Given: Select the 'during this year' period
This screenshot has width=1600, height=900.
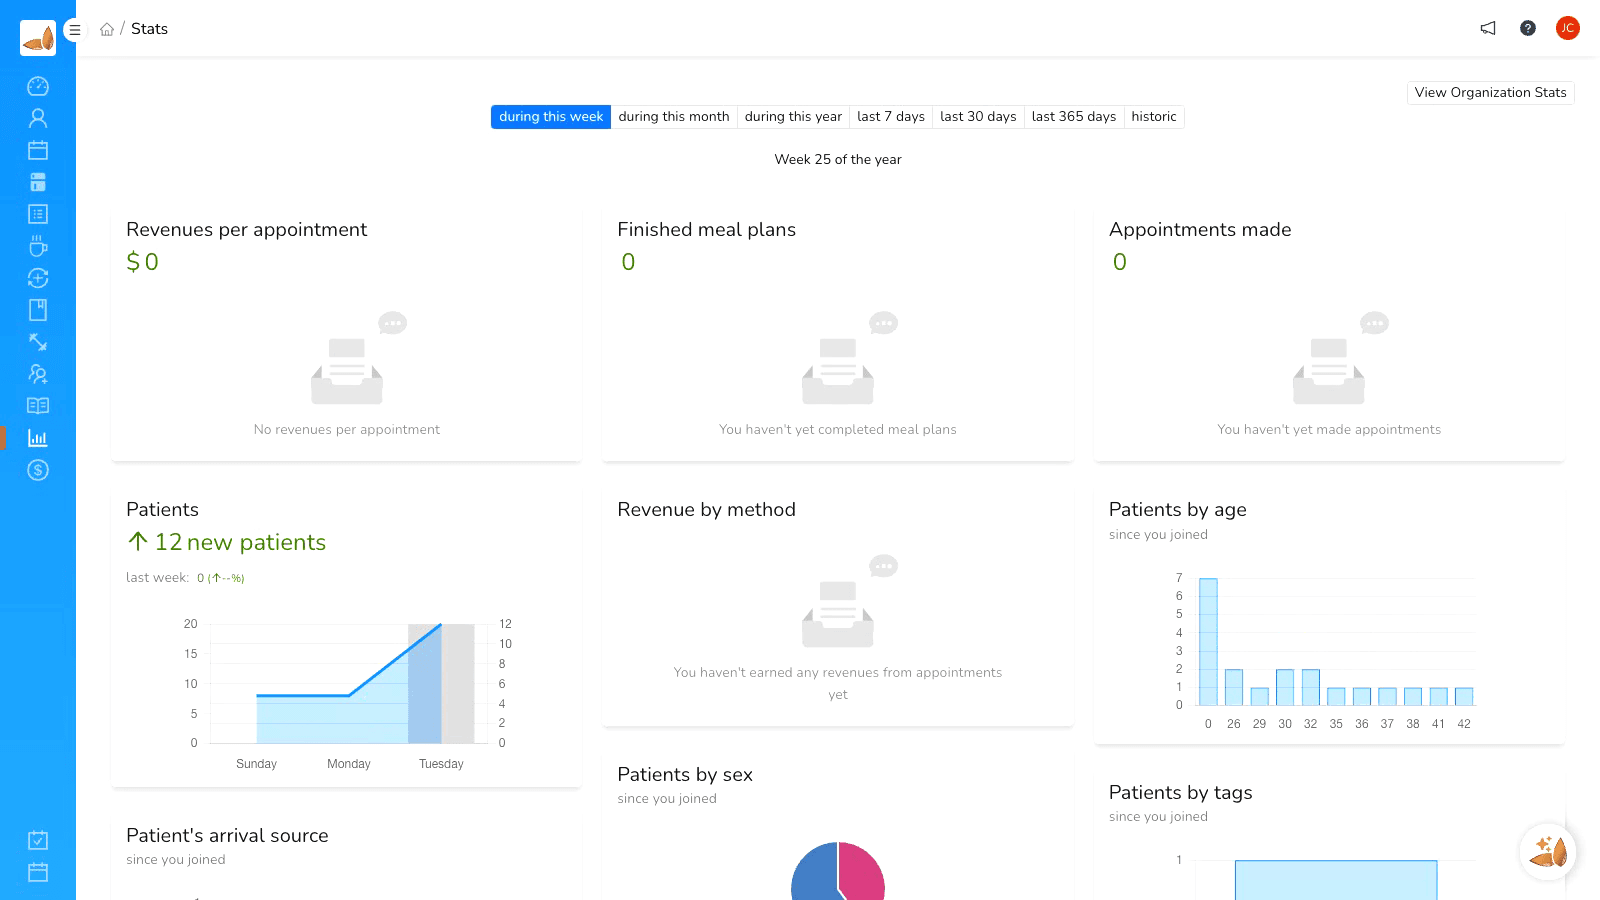Looking at the screenshot, I should pyautogui.click(x=793, y=117).
